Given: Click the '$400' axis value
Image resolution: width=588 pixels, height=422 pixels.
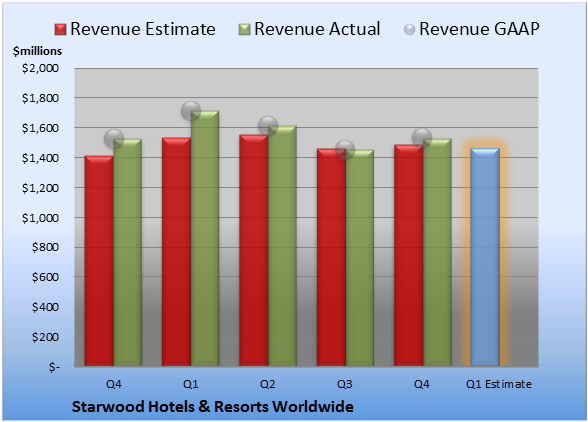Looking at the screenshot, I should point(45,307).
